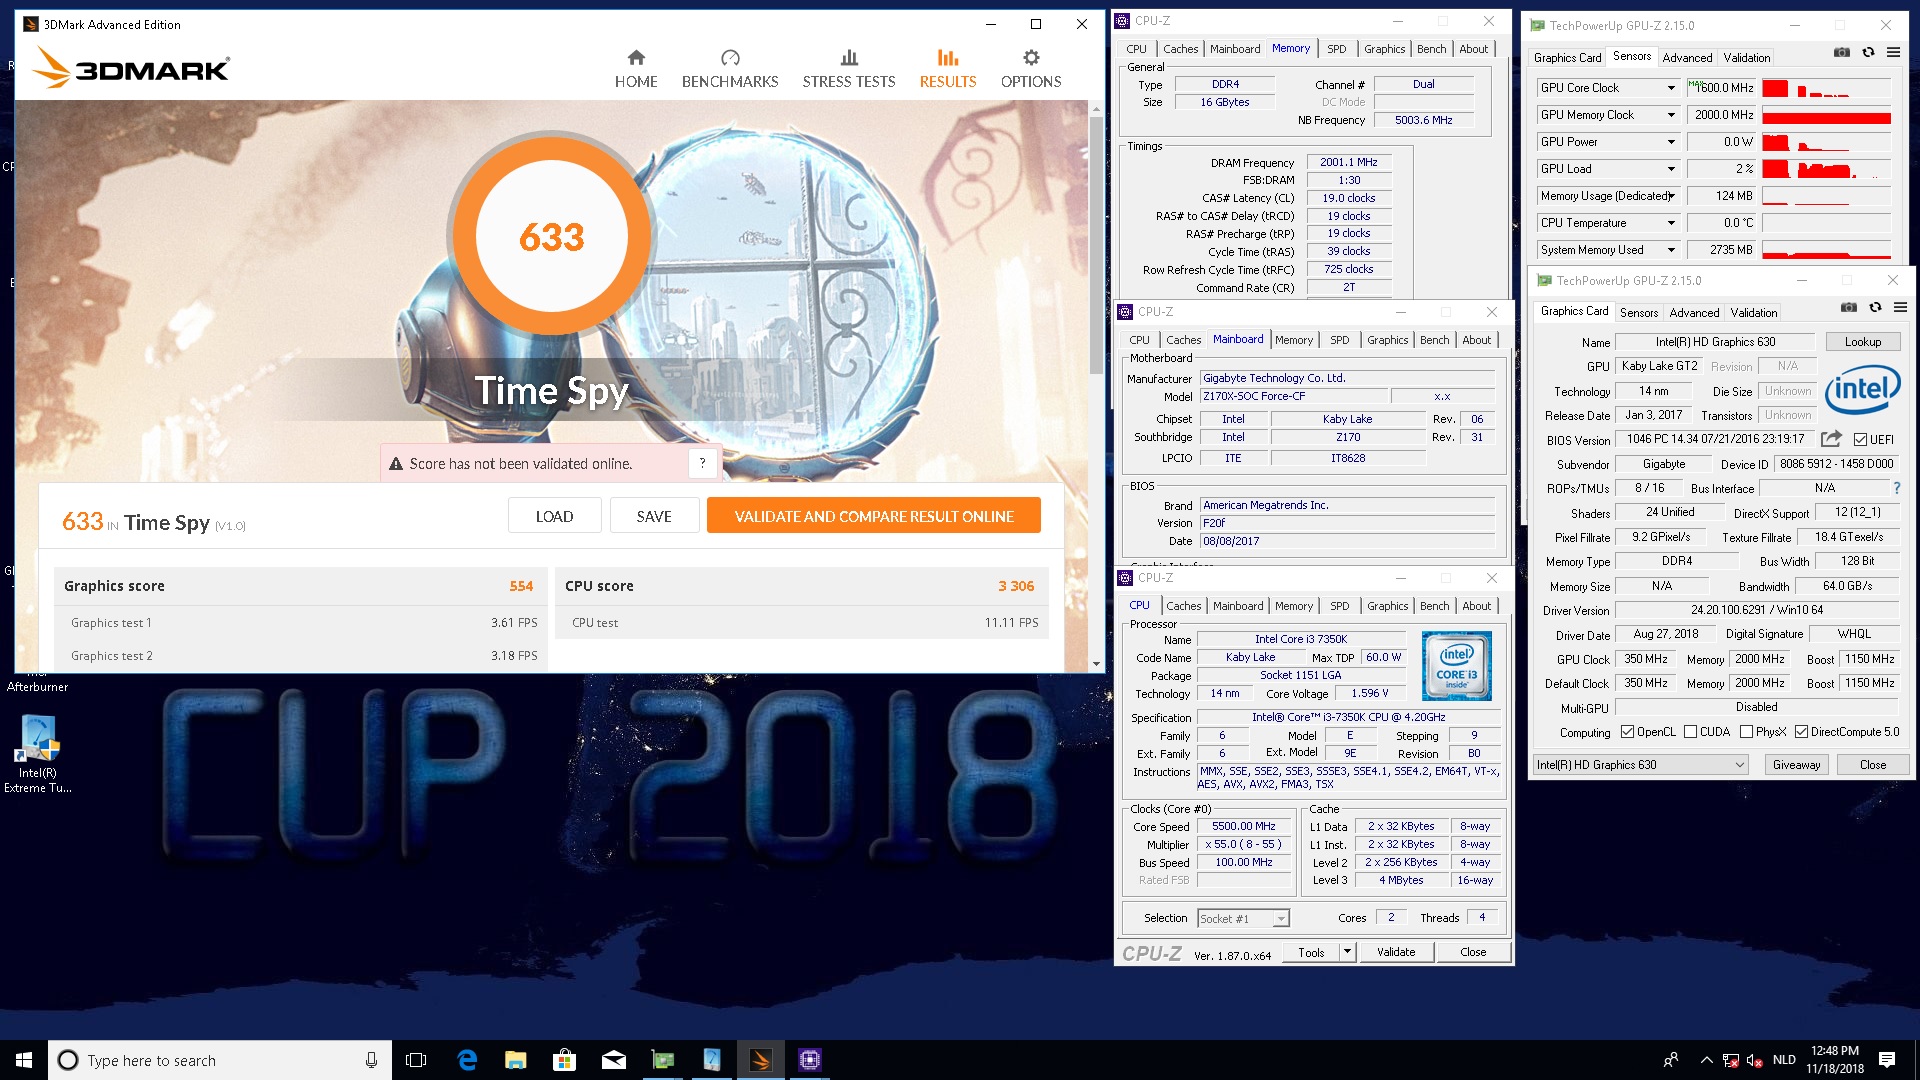Open Windows Start menu

coord(24,1060)
